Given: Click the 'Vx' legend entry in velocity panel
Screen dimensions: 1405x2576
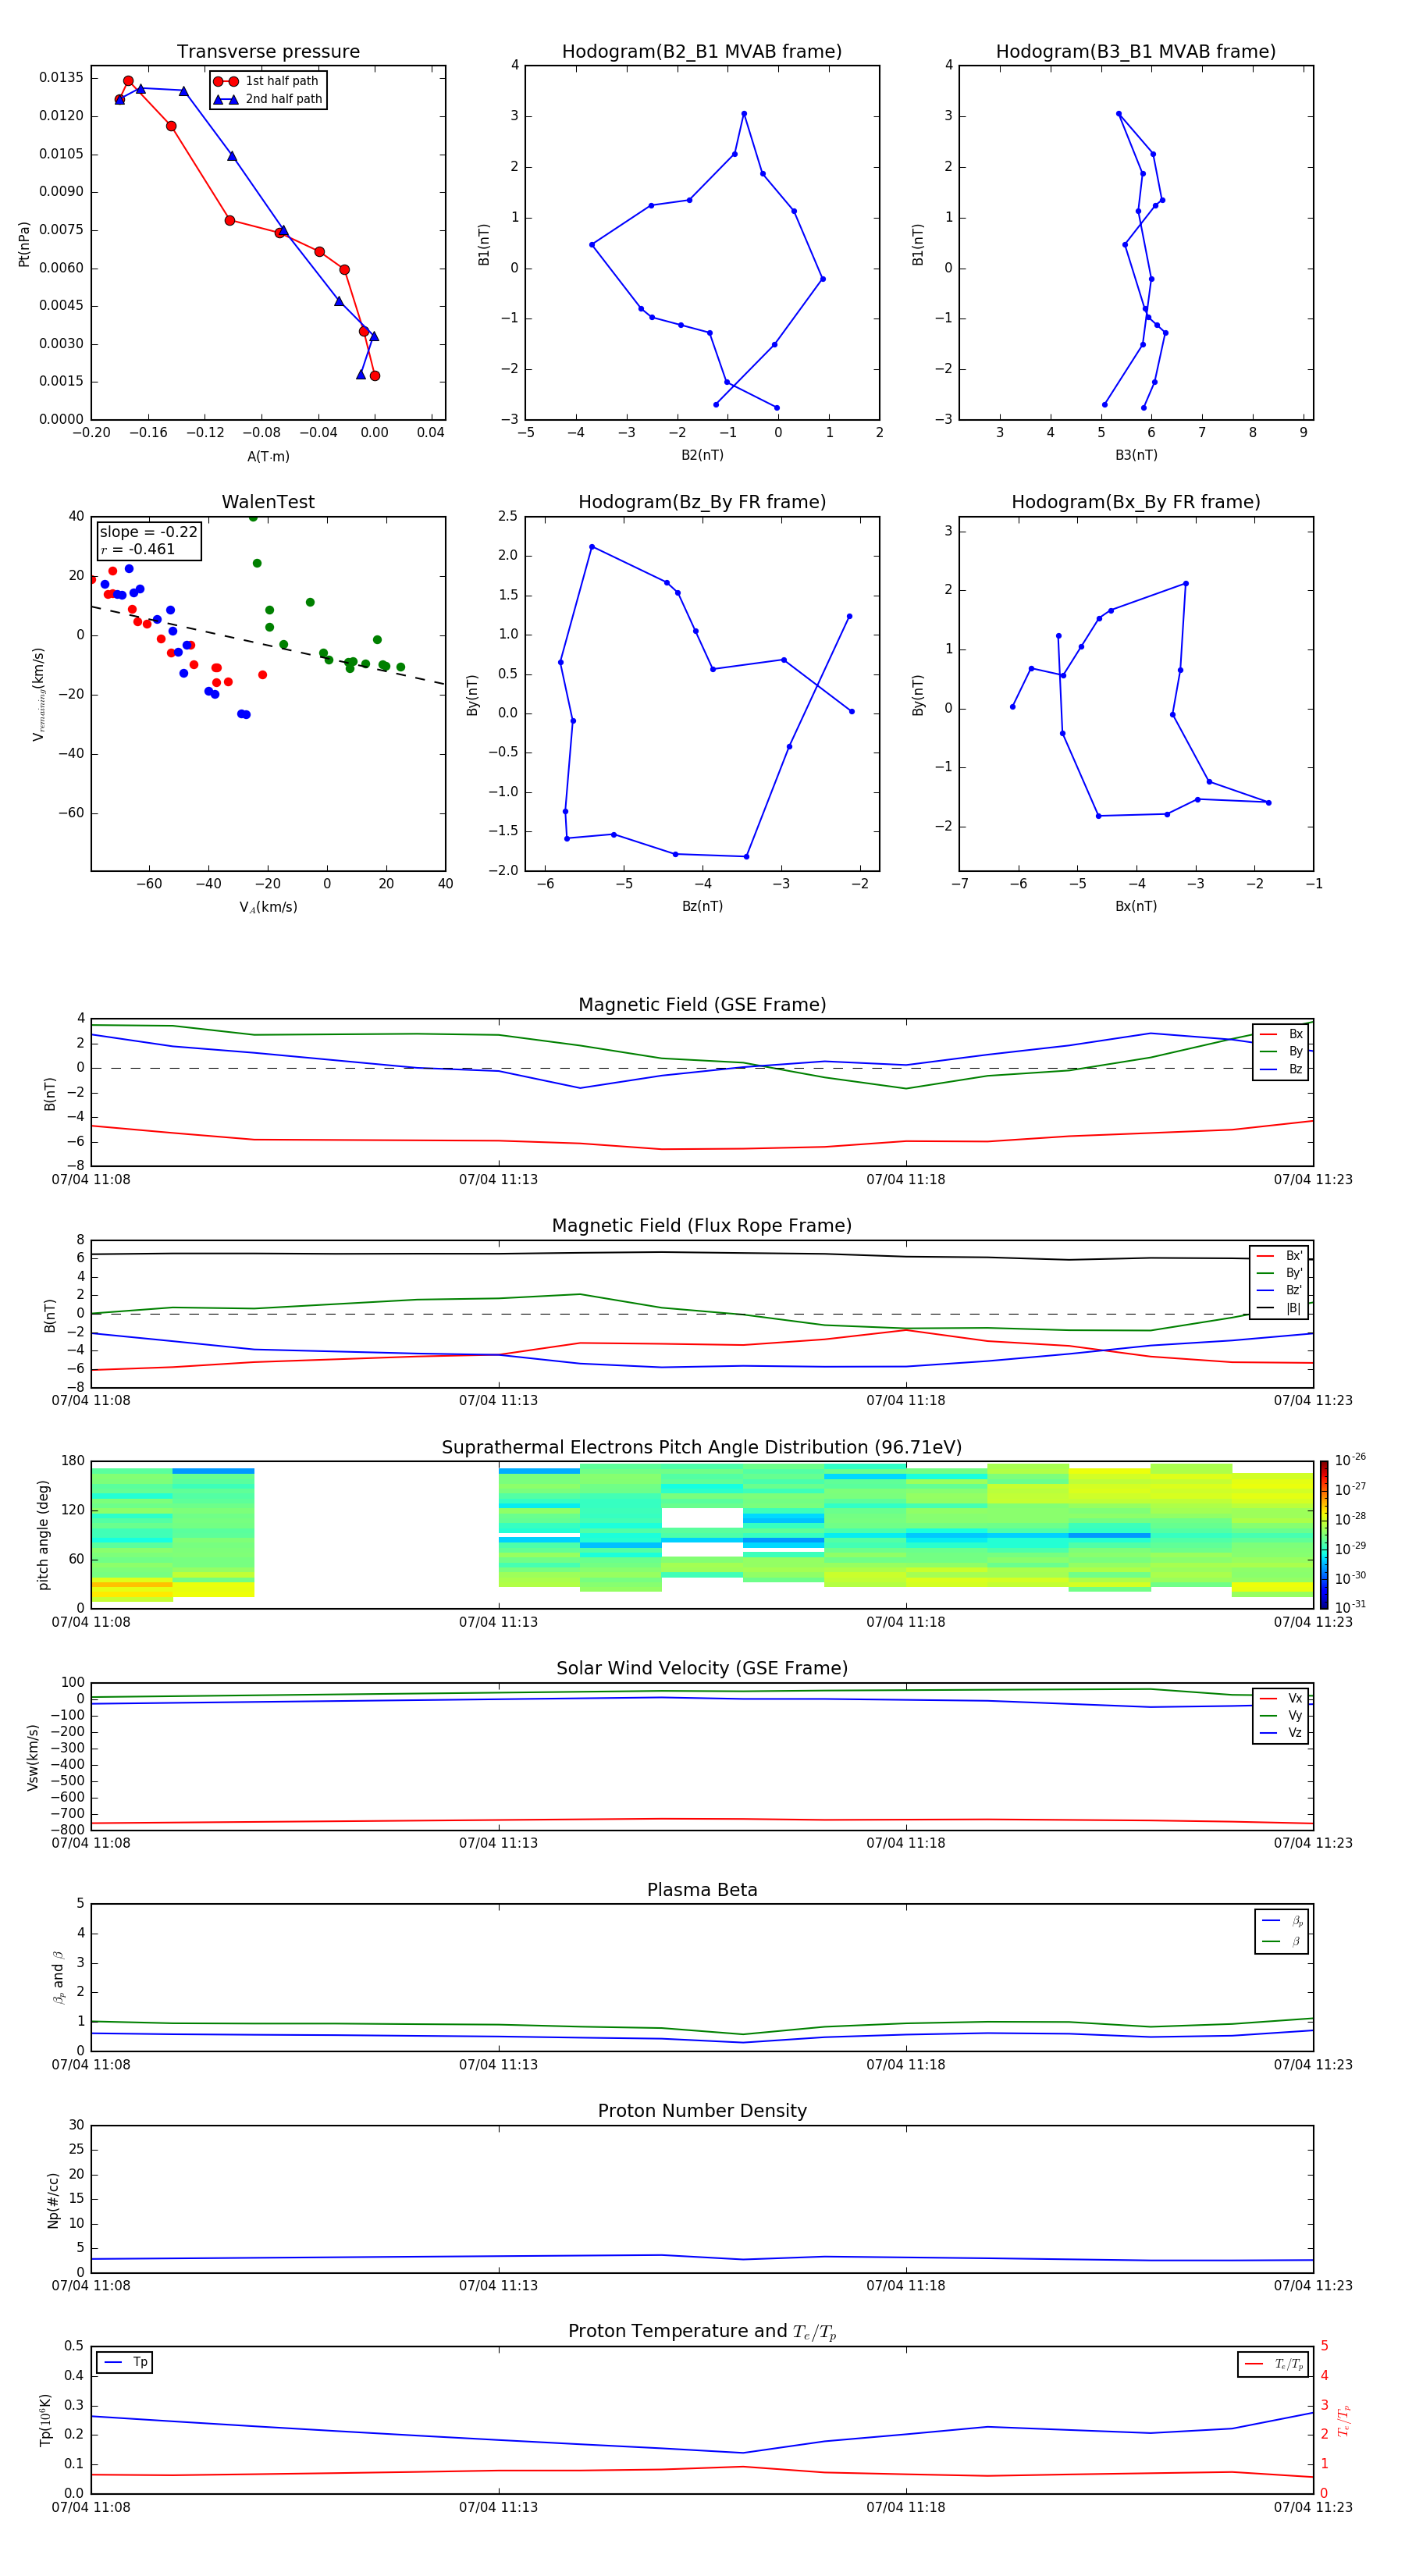Looking at the screenshot, I should tap(1281, 1698).
